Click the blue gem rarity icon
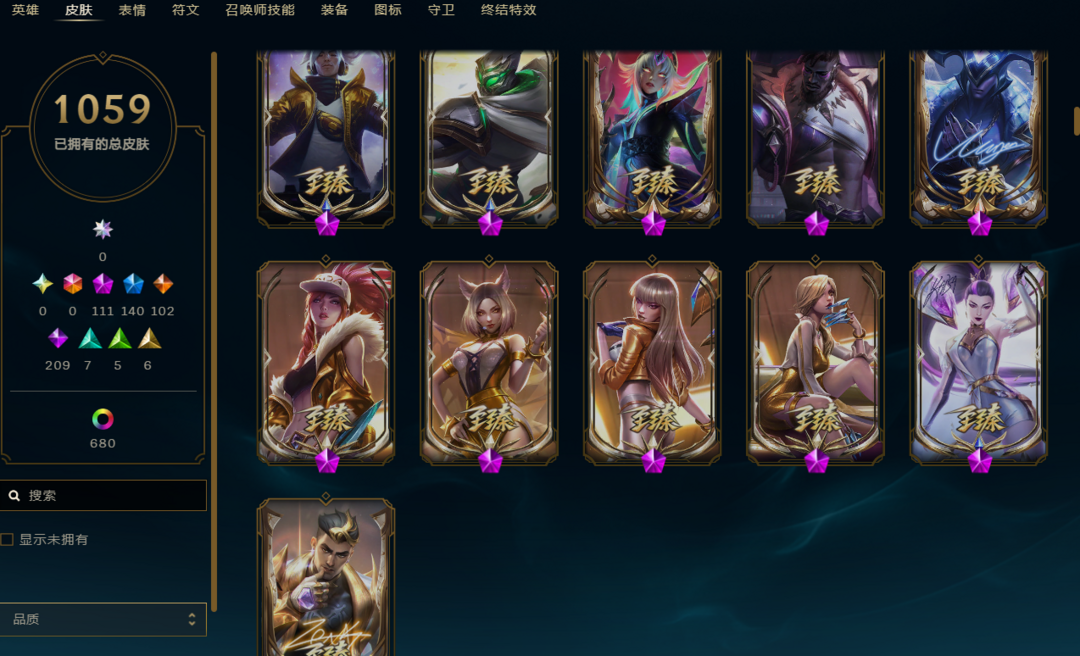1080x656 pixels. click(133, 283)
